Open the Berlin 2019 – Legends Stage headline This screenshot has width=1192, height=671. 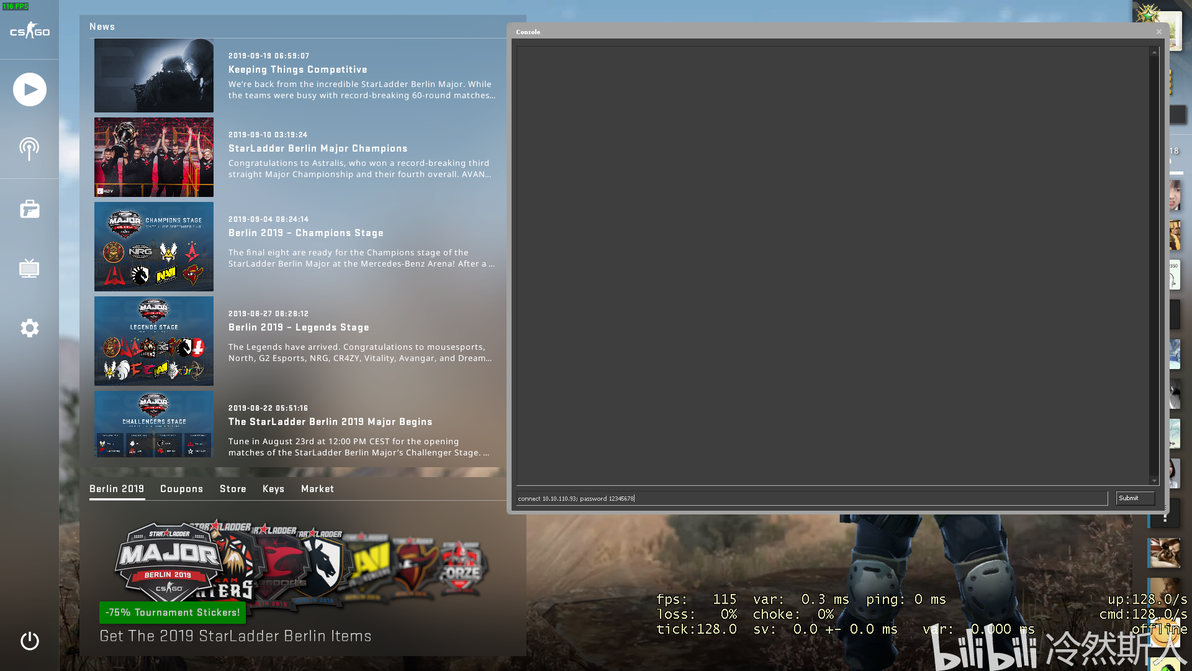299,327
